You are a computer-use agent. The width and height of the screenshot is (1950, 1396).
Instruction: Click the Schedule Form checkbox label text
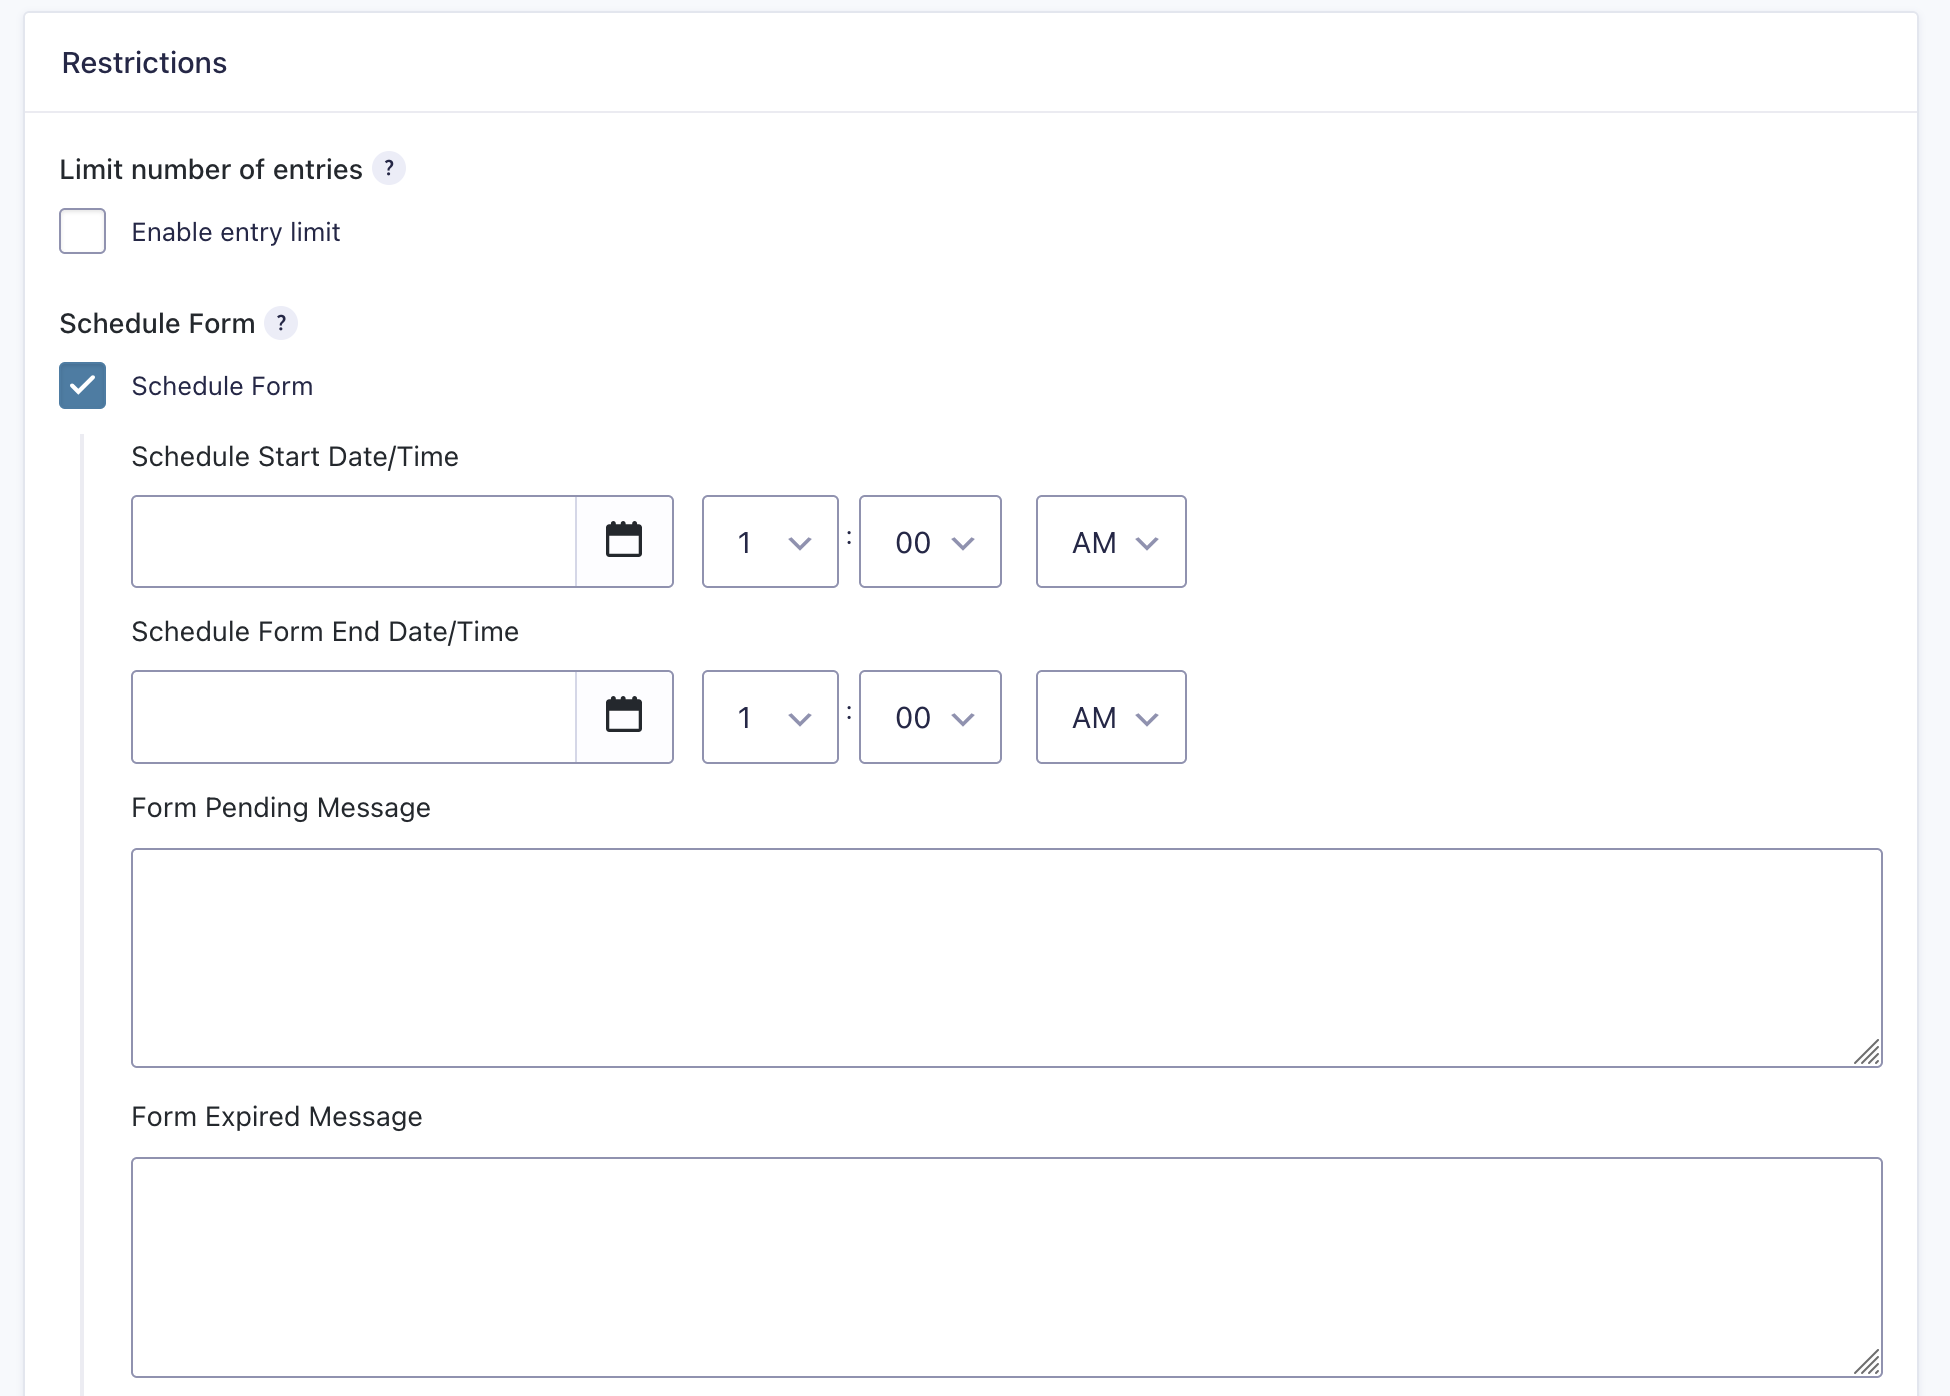click(222, 386)
